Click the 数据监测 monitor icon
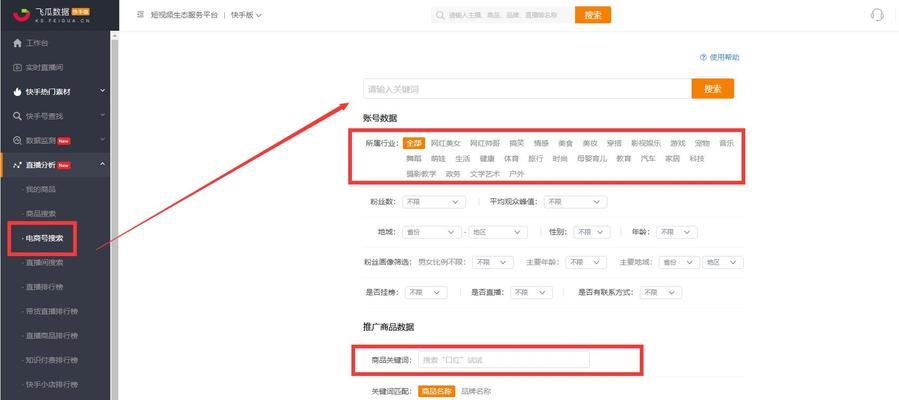The width and height of the screenshot is (899, 400). tap(17, 140)
